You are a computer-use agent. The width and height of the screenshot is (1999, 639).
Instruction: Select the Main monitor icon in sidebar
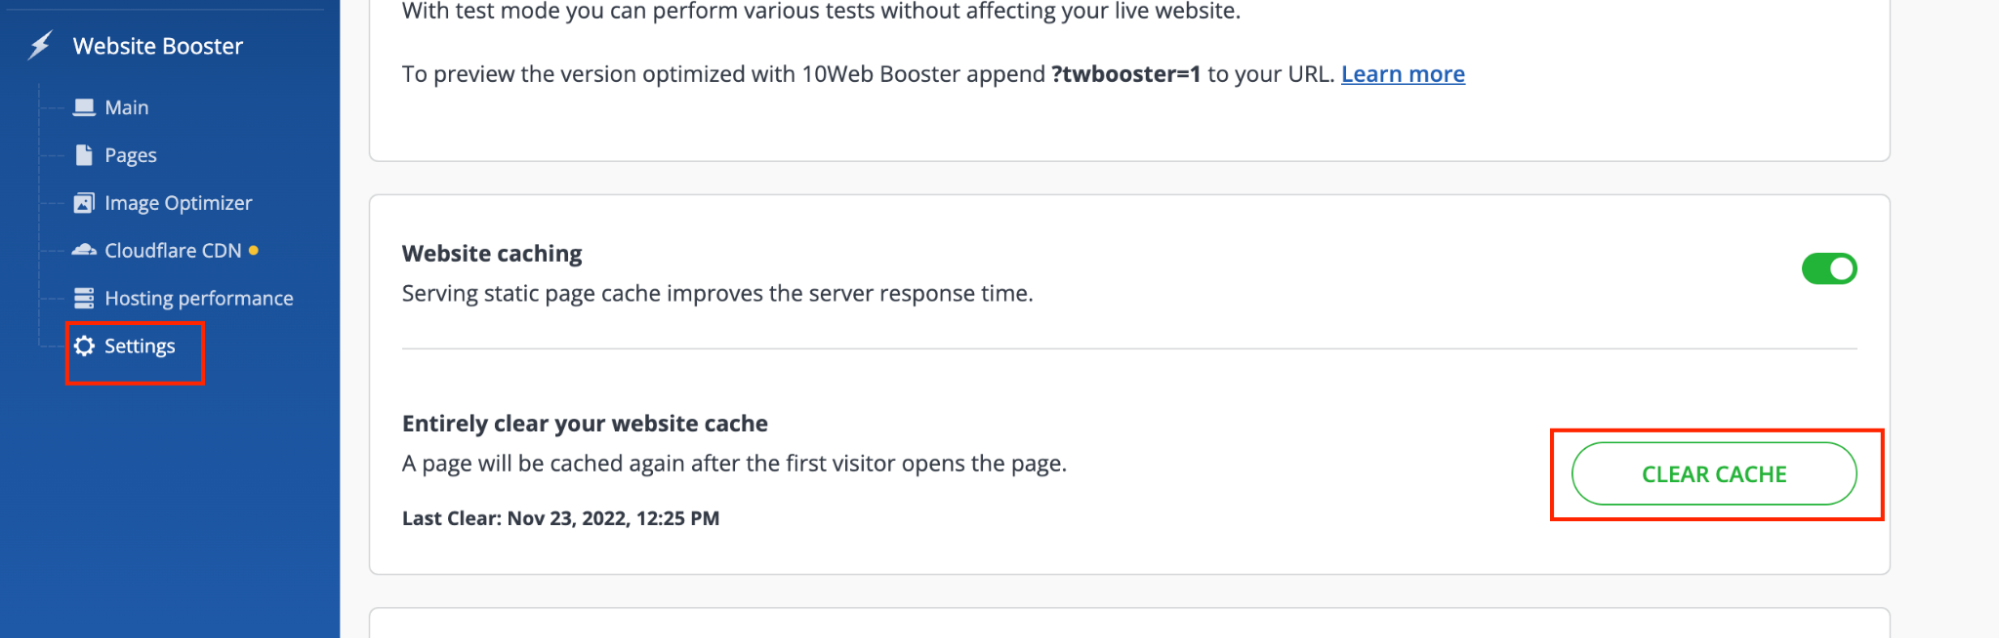pyautogui.click(x=84, y=106)
